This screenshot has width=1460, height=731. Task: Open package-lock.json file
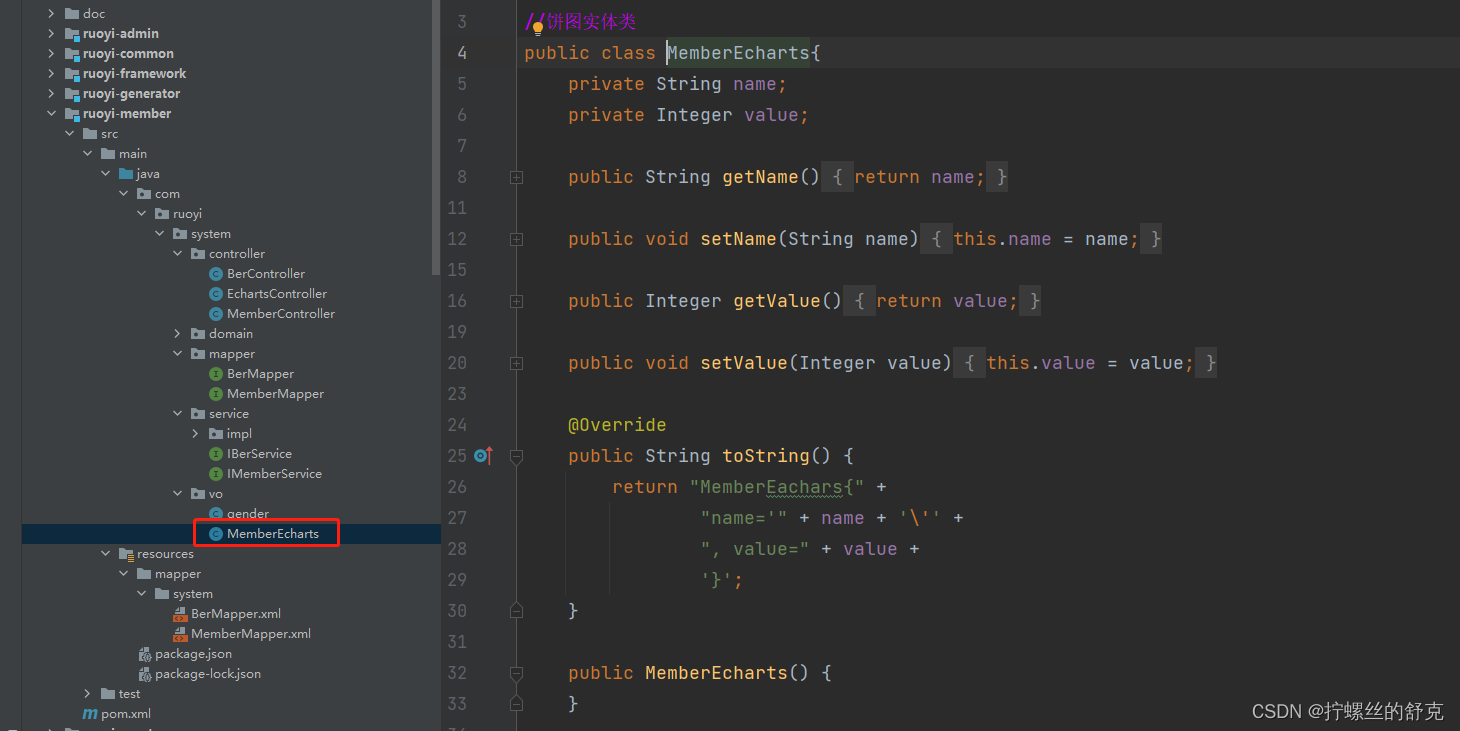point(208,674)
